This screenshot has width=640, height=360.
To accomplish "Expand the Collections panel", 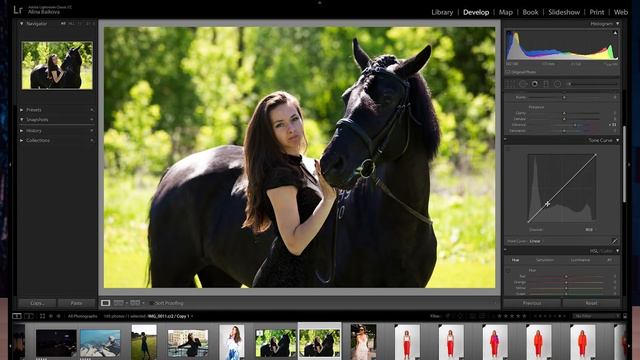I will 21,140.
